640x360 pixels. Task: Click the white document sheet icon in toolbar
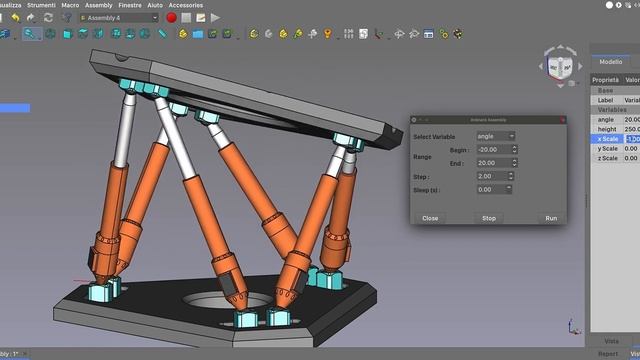(x=363, y=34)
